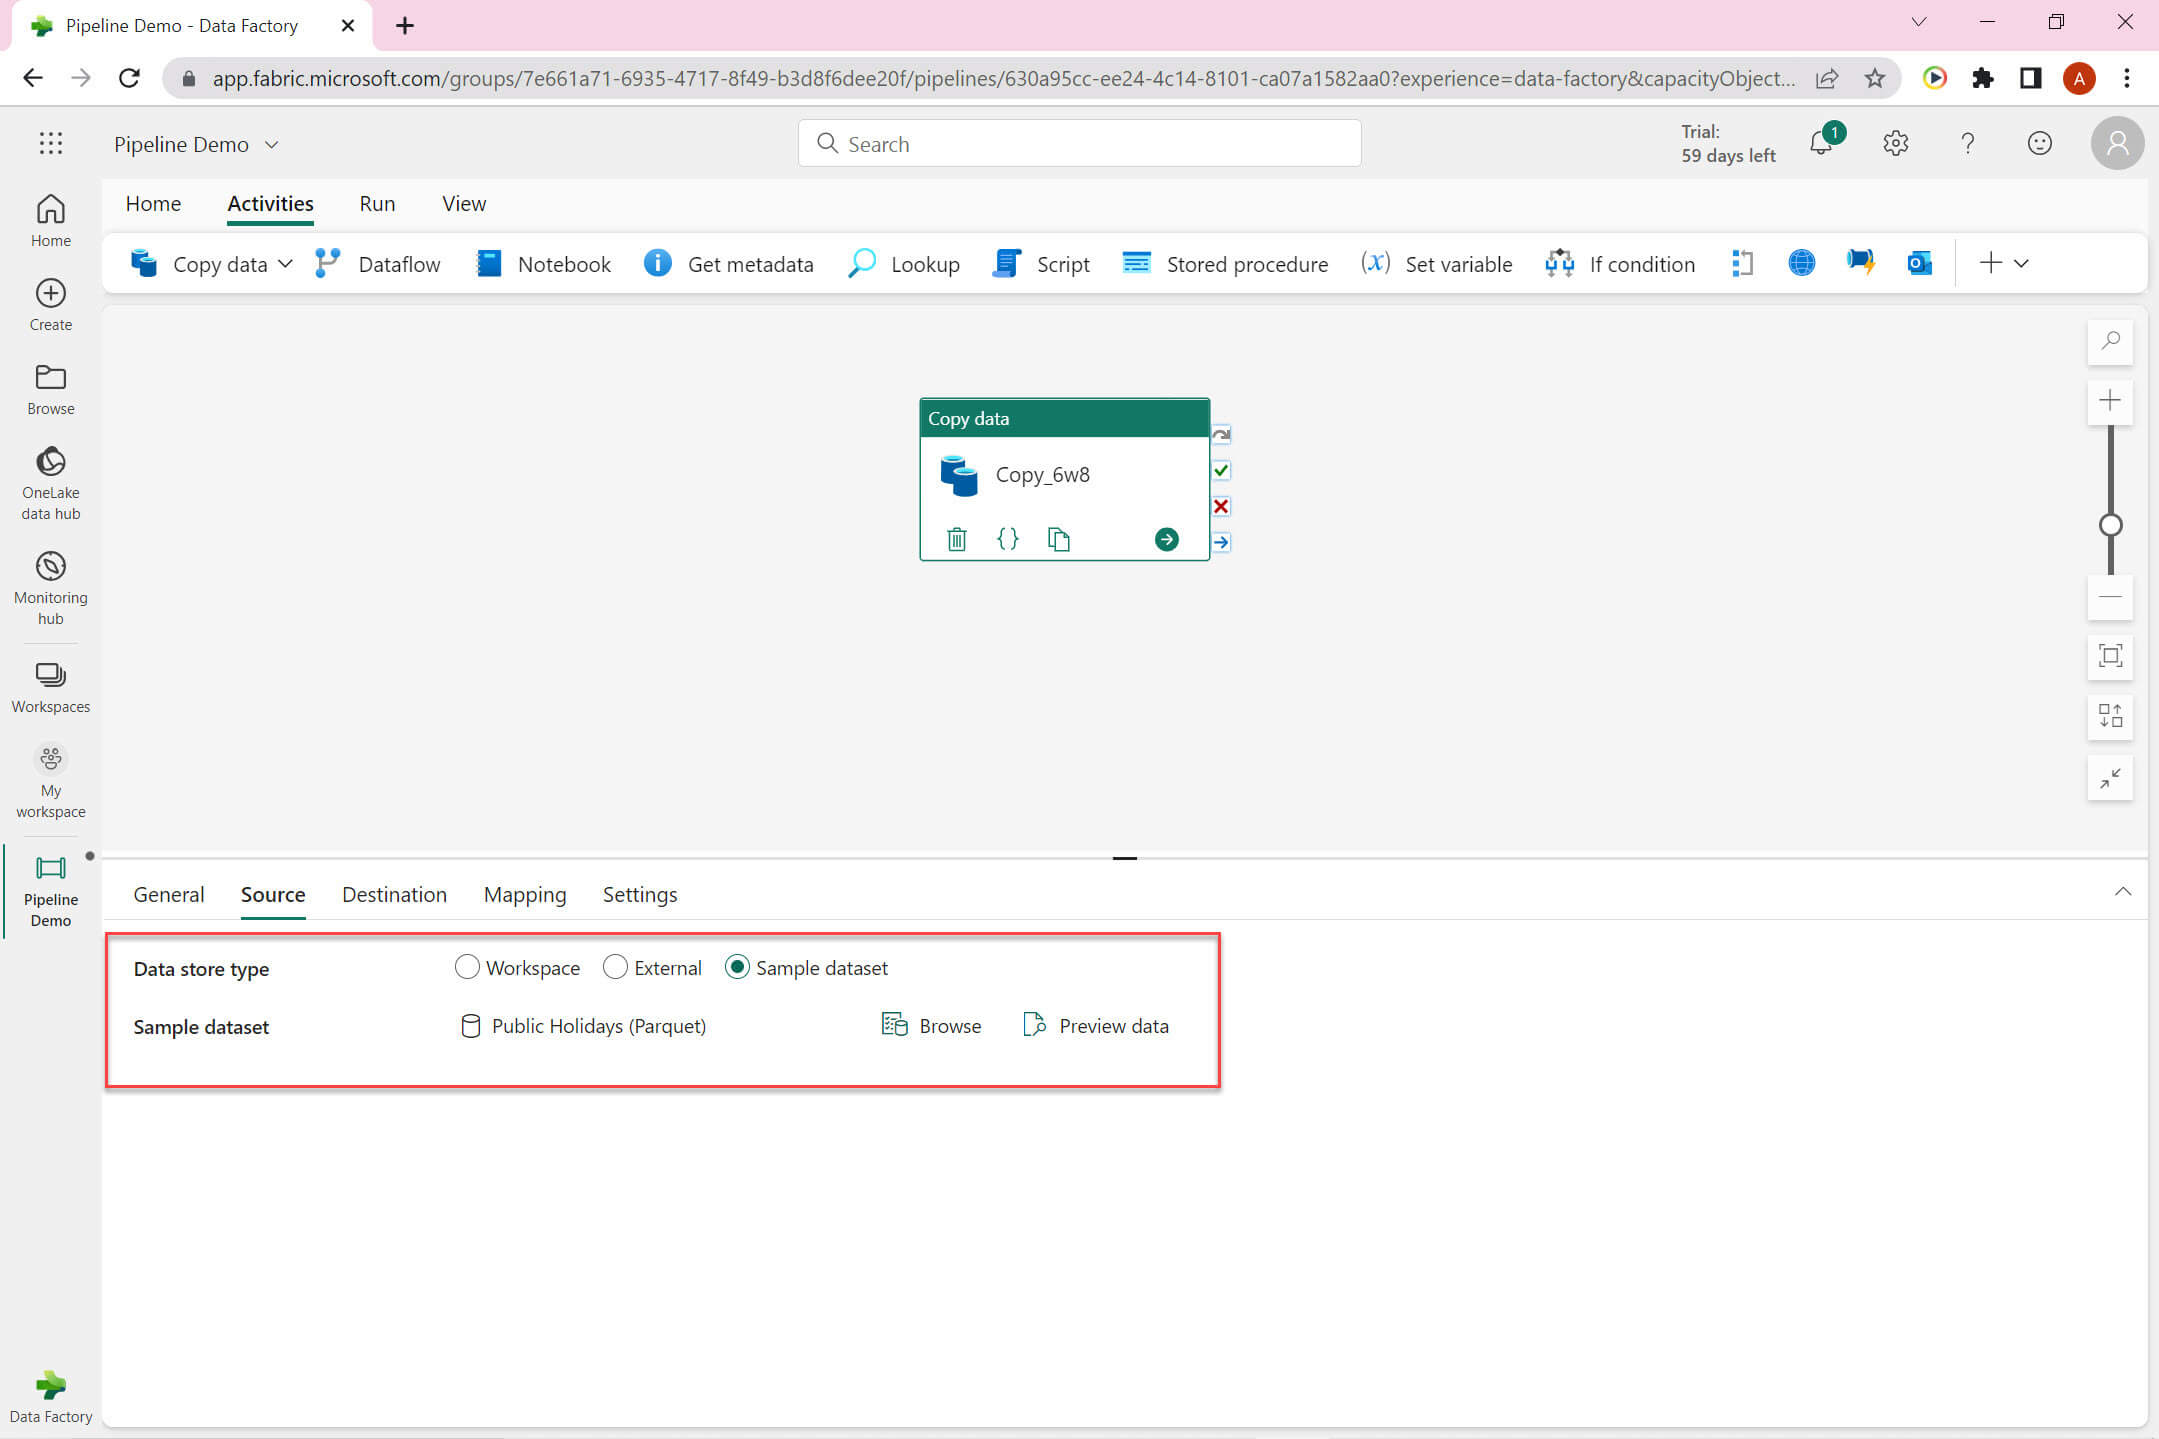The image size is (2159, 1439).
Task: Click the delete trash icon on Copy_6w8
Action: coord(956,540)
